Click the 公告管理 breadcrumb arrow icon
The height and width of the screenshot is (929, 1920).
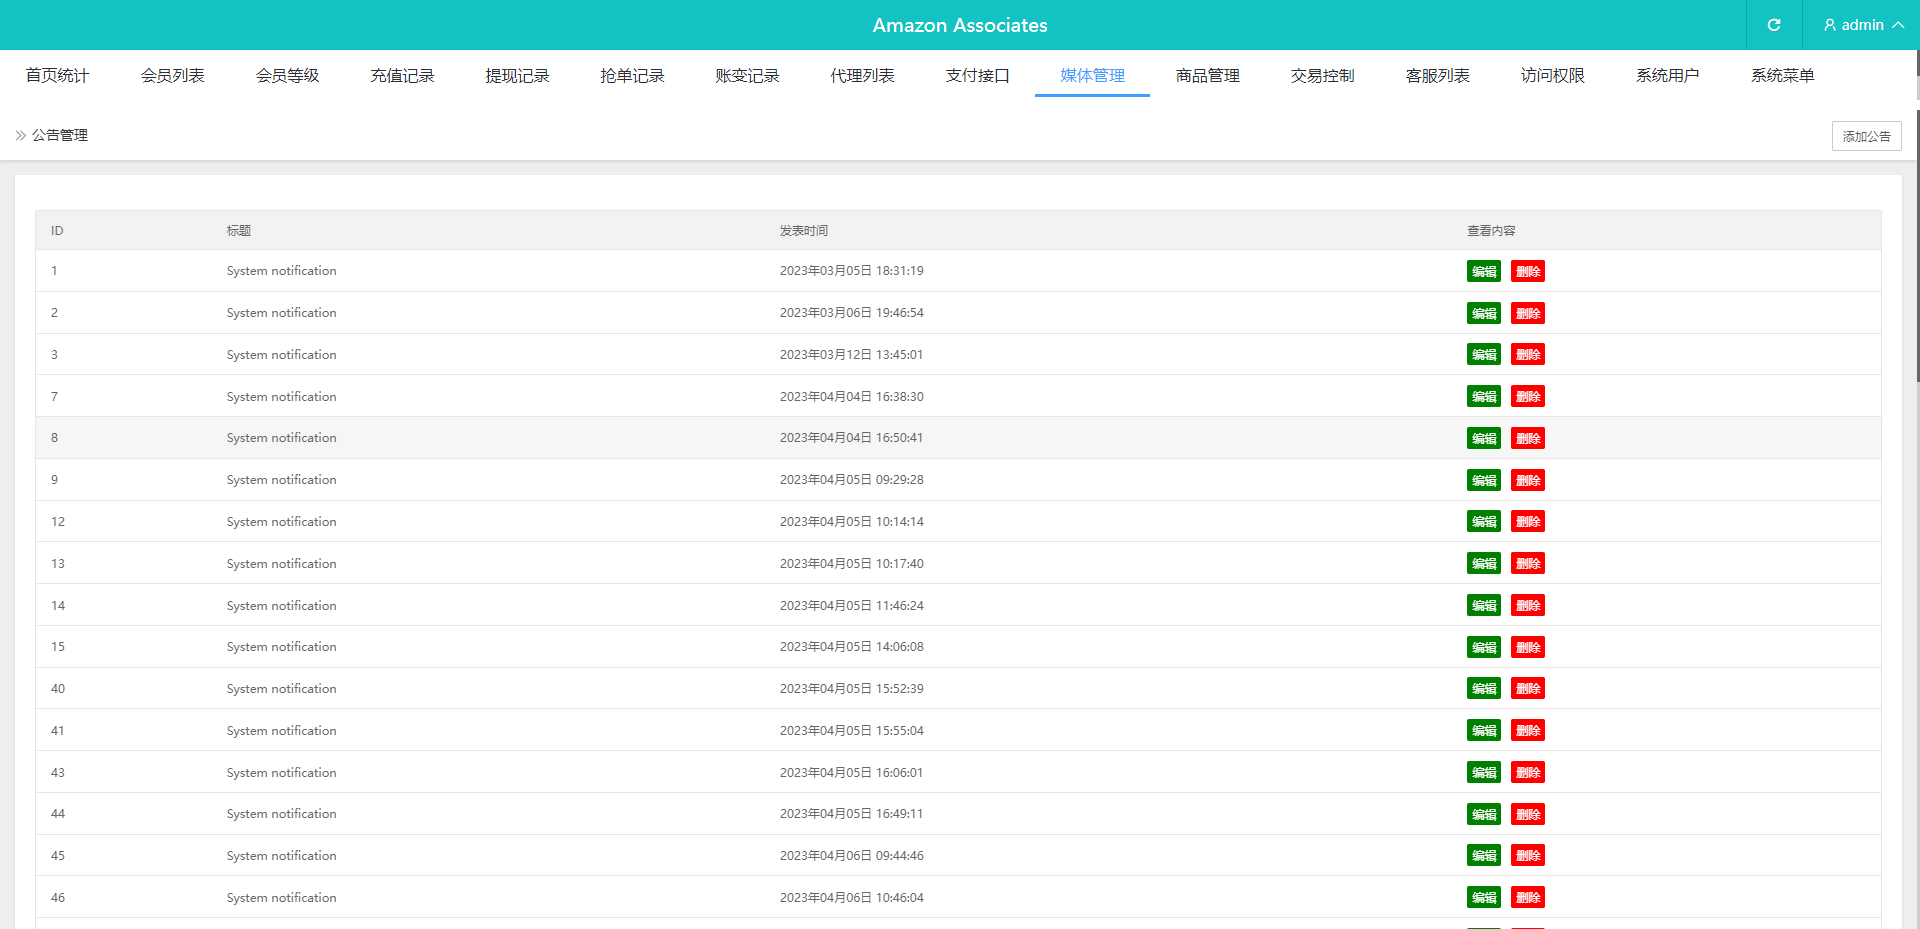[21, 135]
